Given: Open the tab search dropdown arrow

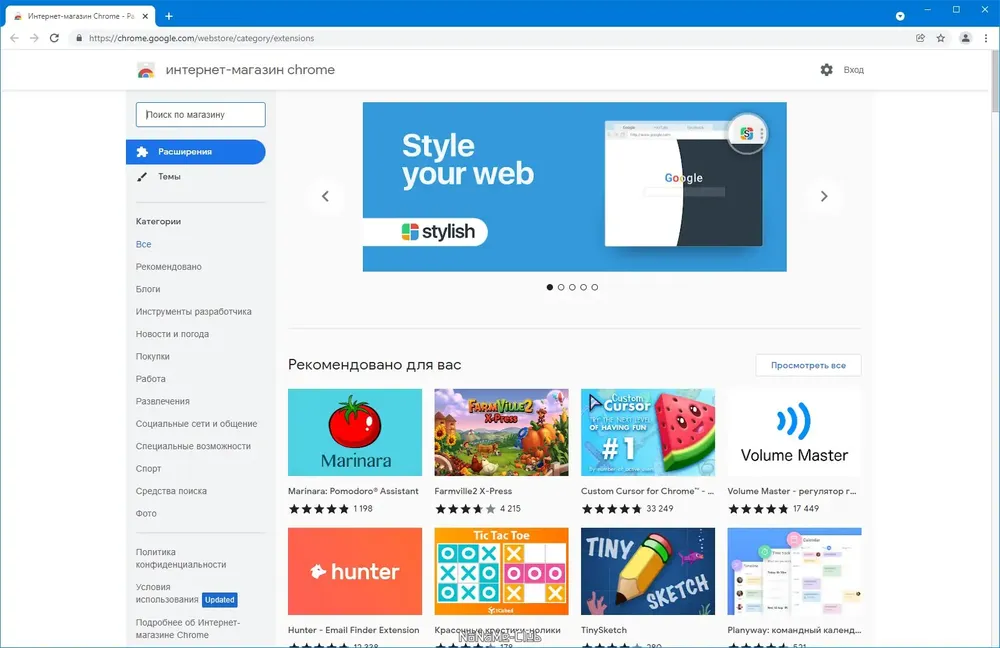Looking at the screenshot, I should (900, 16).
